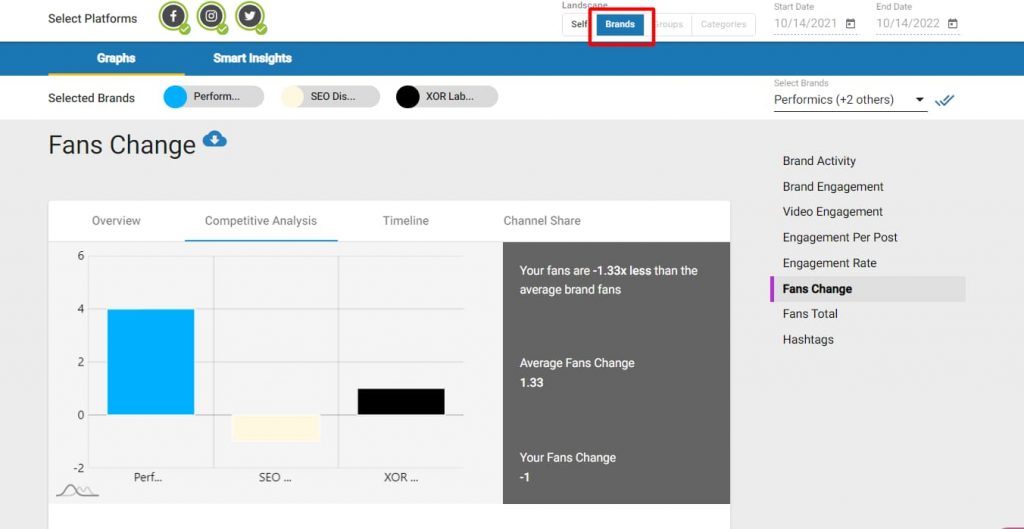The image size is (1024, 529).
Task: Select Fans Change in sidebar
Action: pos(868,289)
